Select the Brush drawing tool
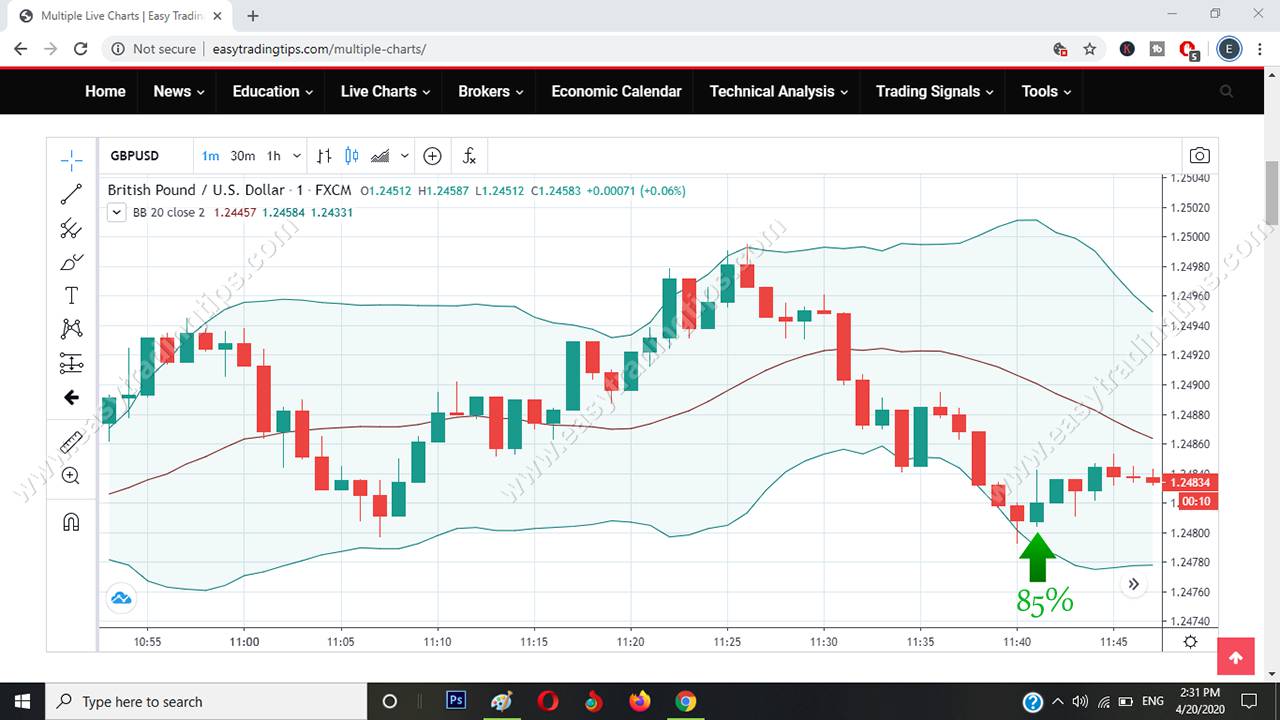 pos(70,262)
